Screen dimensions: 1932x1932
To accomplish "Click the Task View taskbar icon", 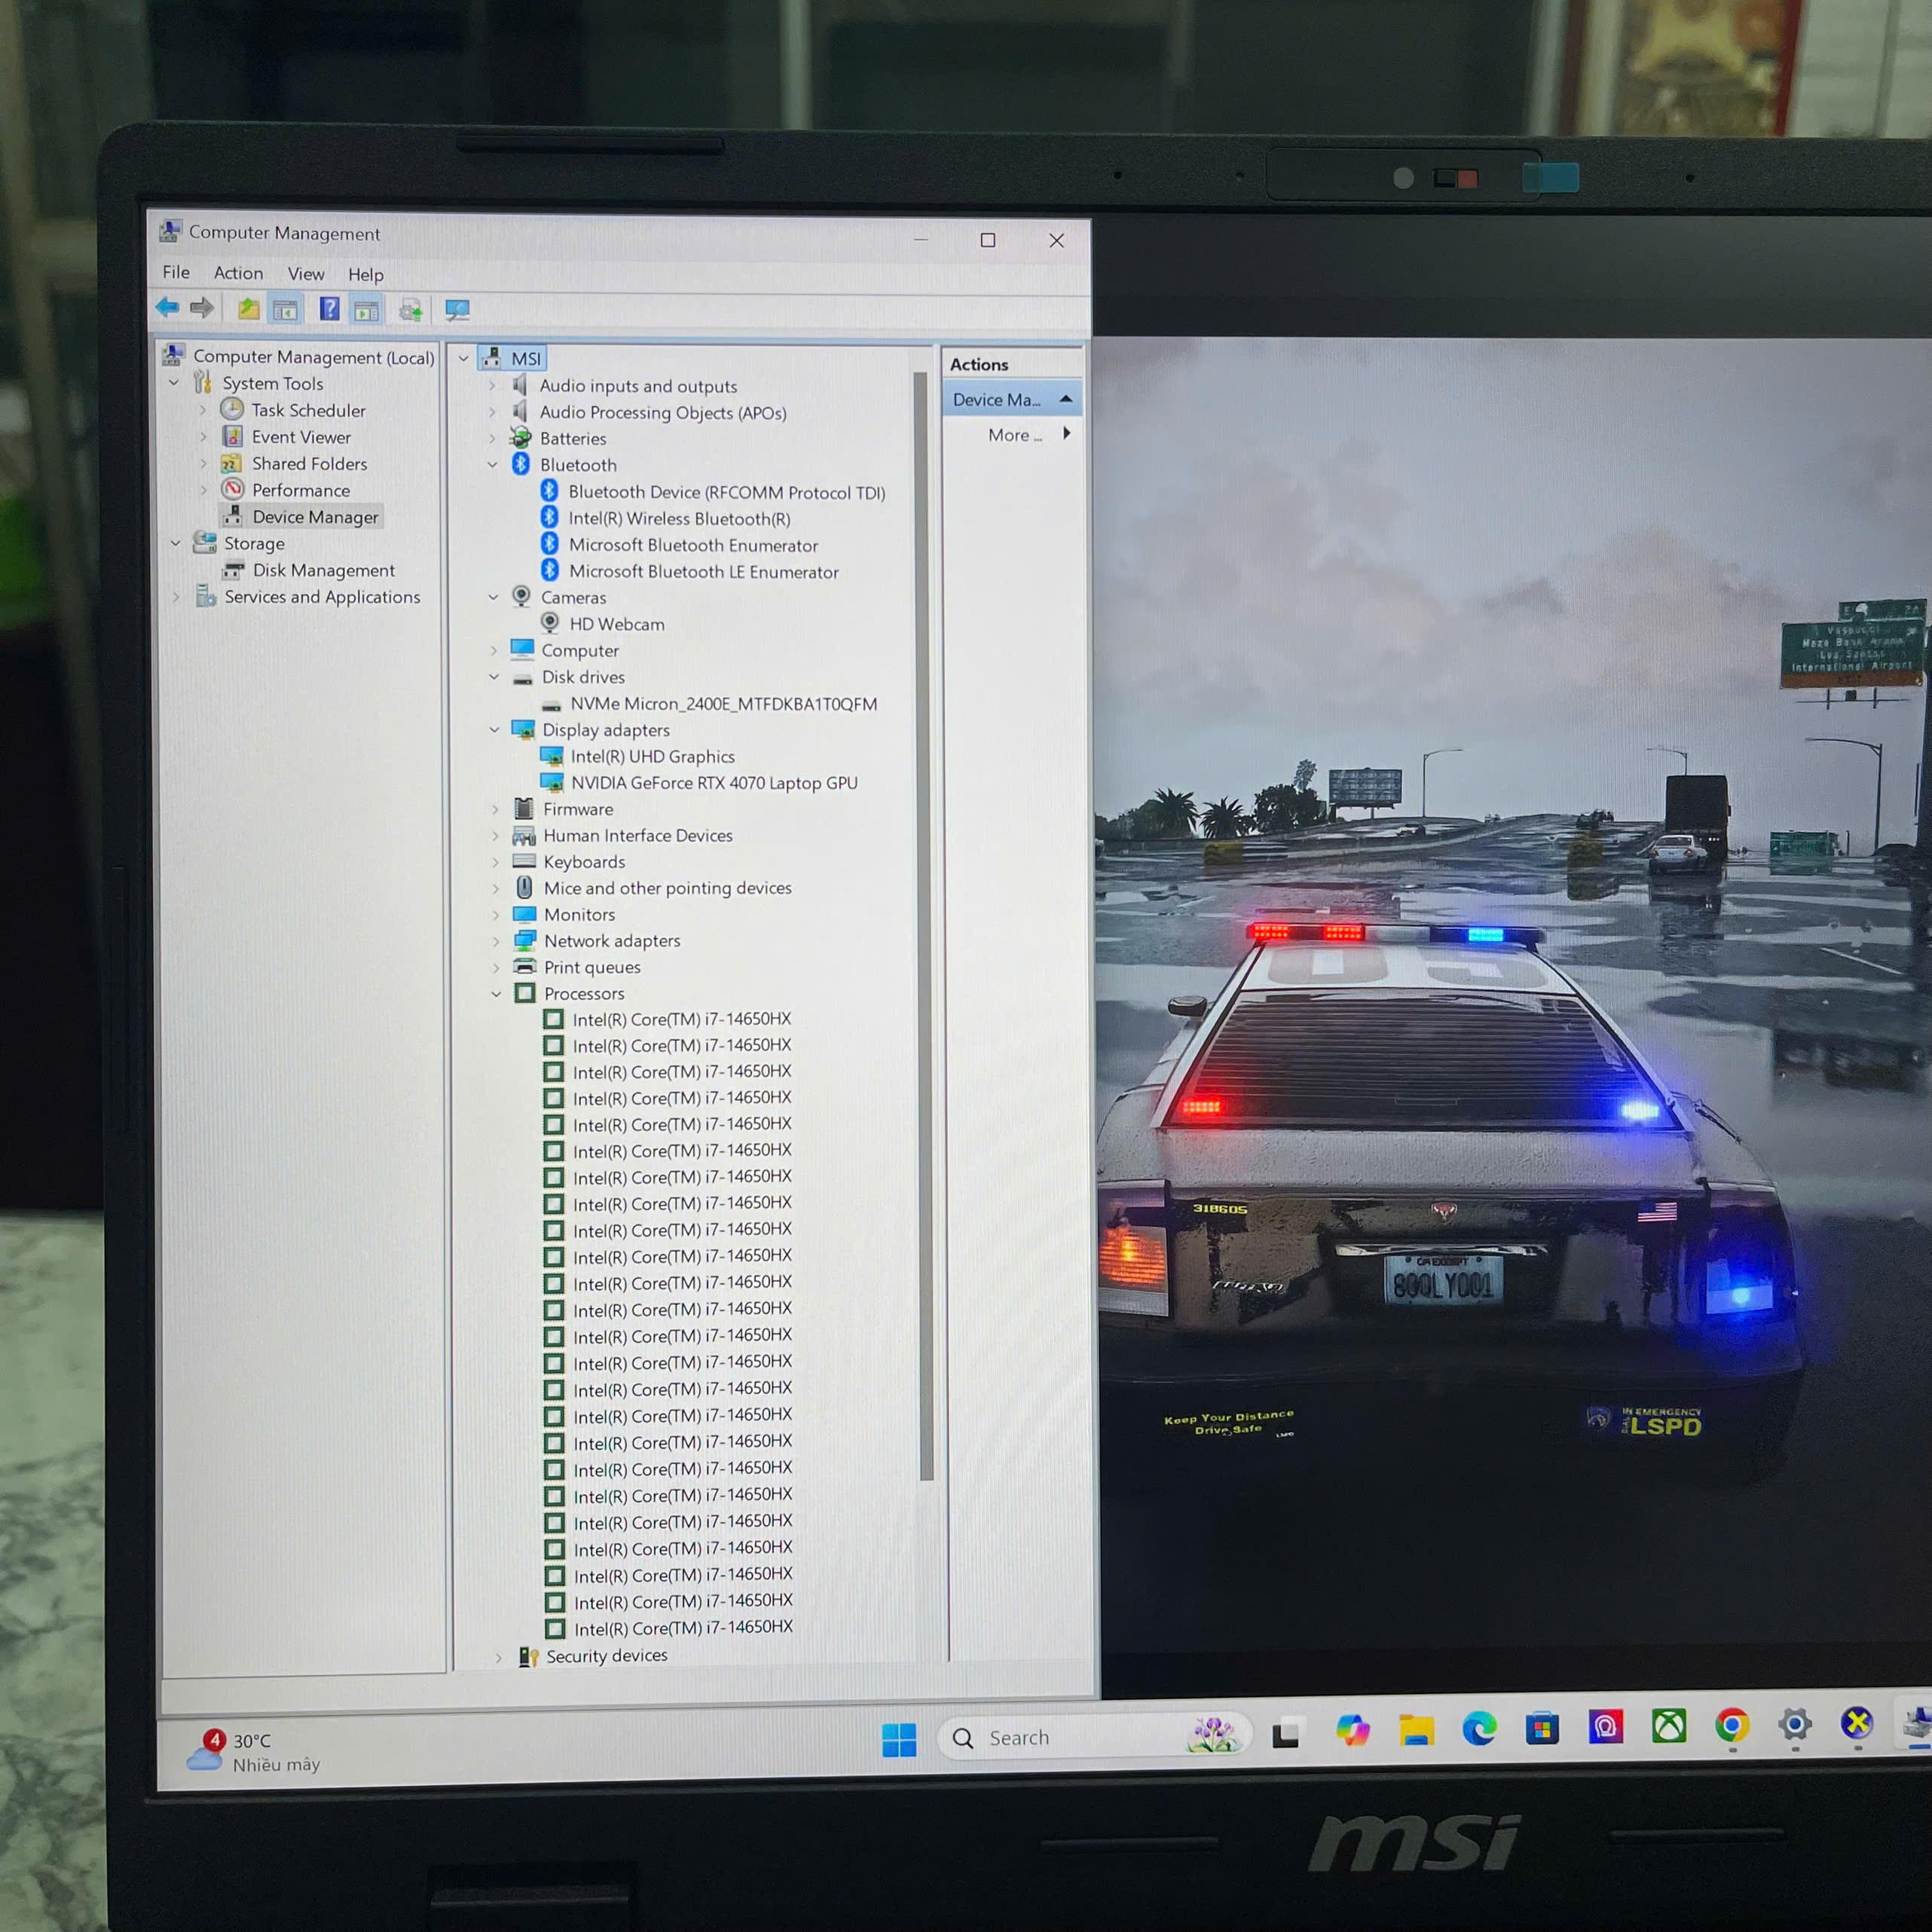I will point(1286,1733).
